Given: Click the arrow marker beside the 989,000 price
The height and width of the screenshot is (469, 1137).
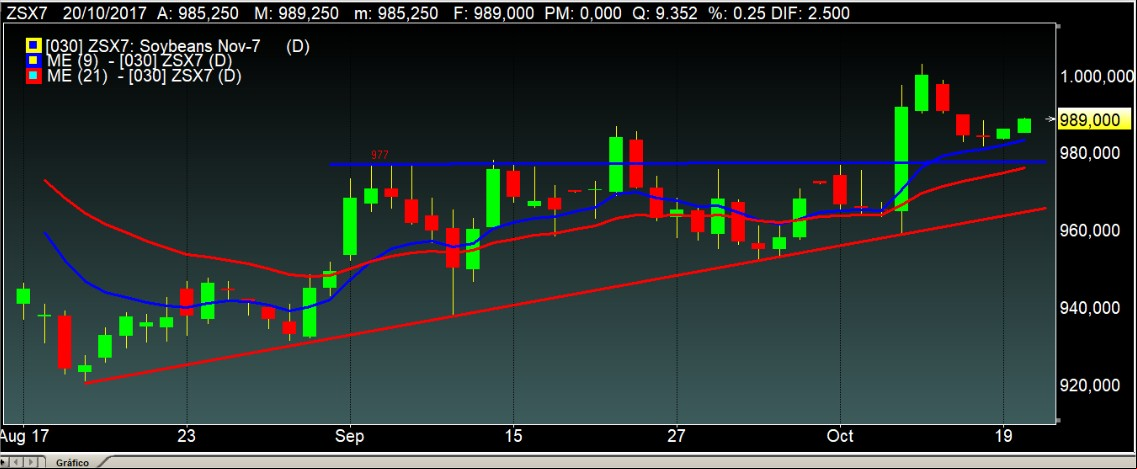Looking at the screenshot, I should 1051,120.
